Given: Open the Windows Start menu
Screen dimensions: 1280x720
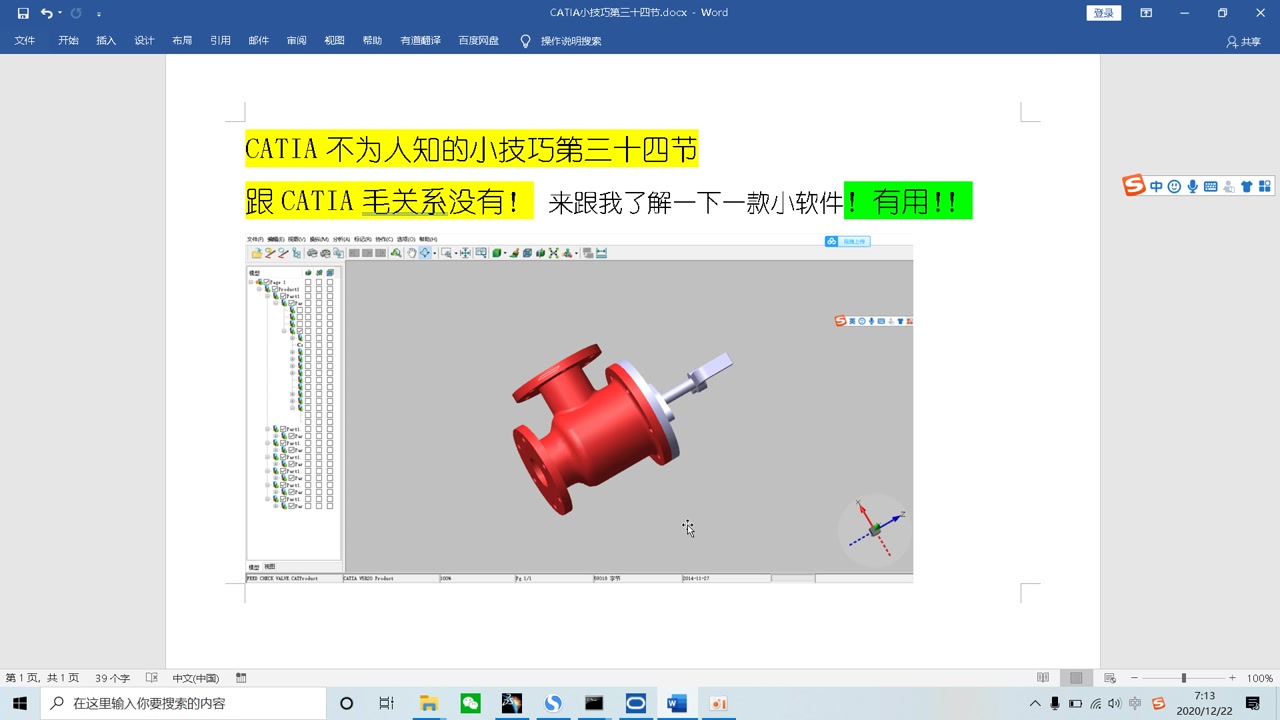Looking at the screenshot, I should click(x=20, y=703).
